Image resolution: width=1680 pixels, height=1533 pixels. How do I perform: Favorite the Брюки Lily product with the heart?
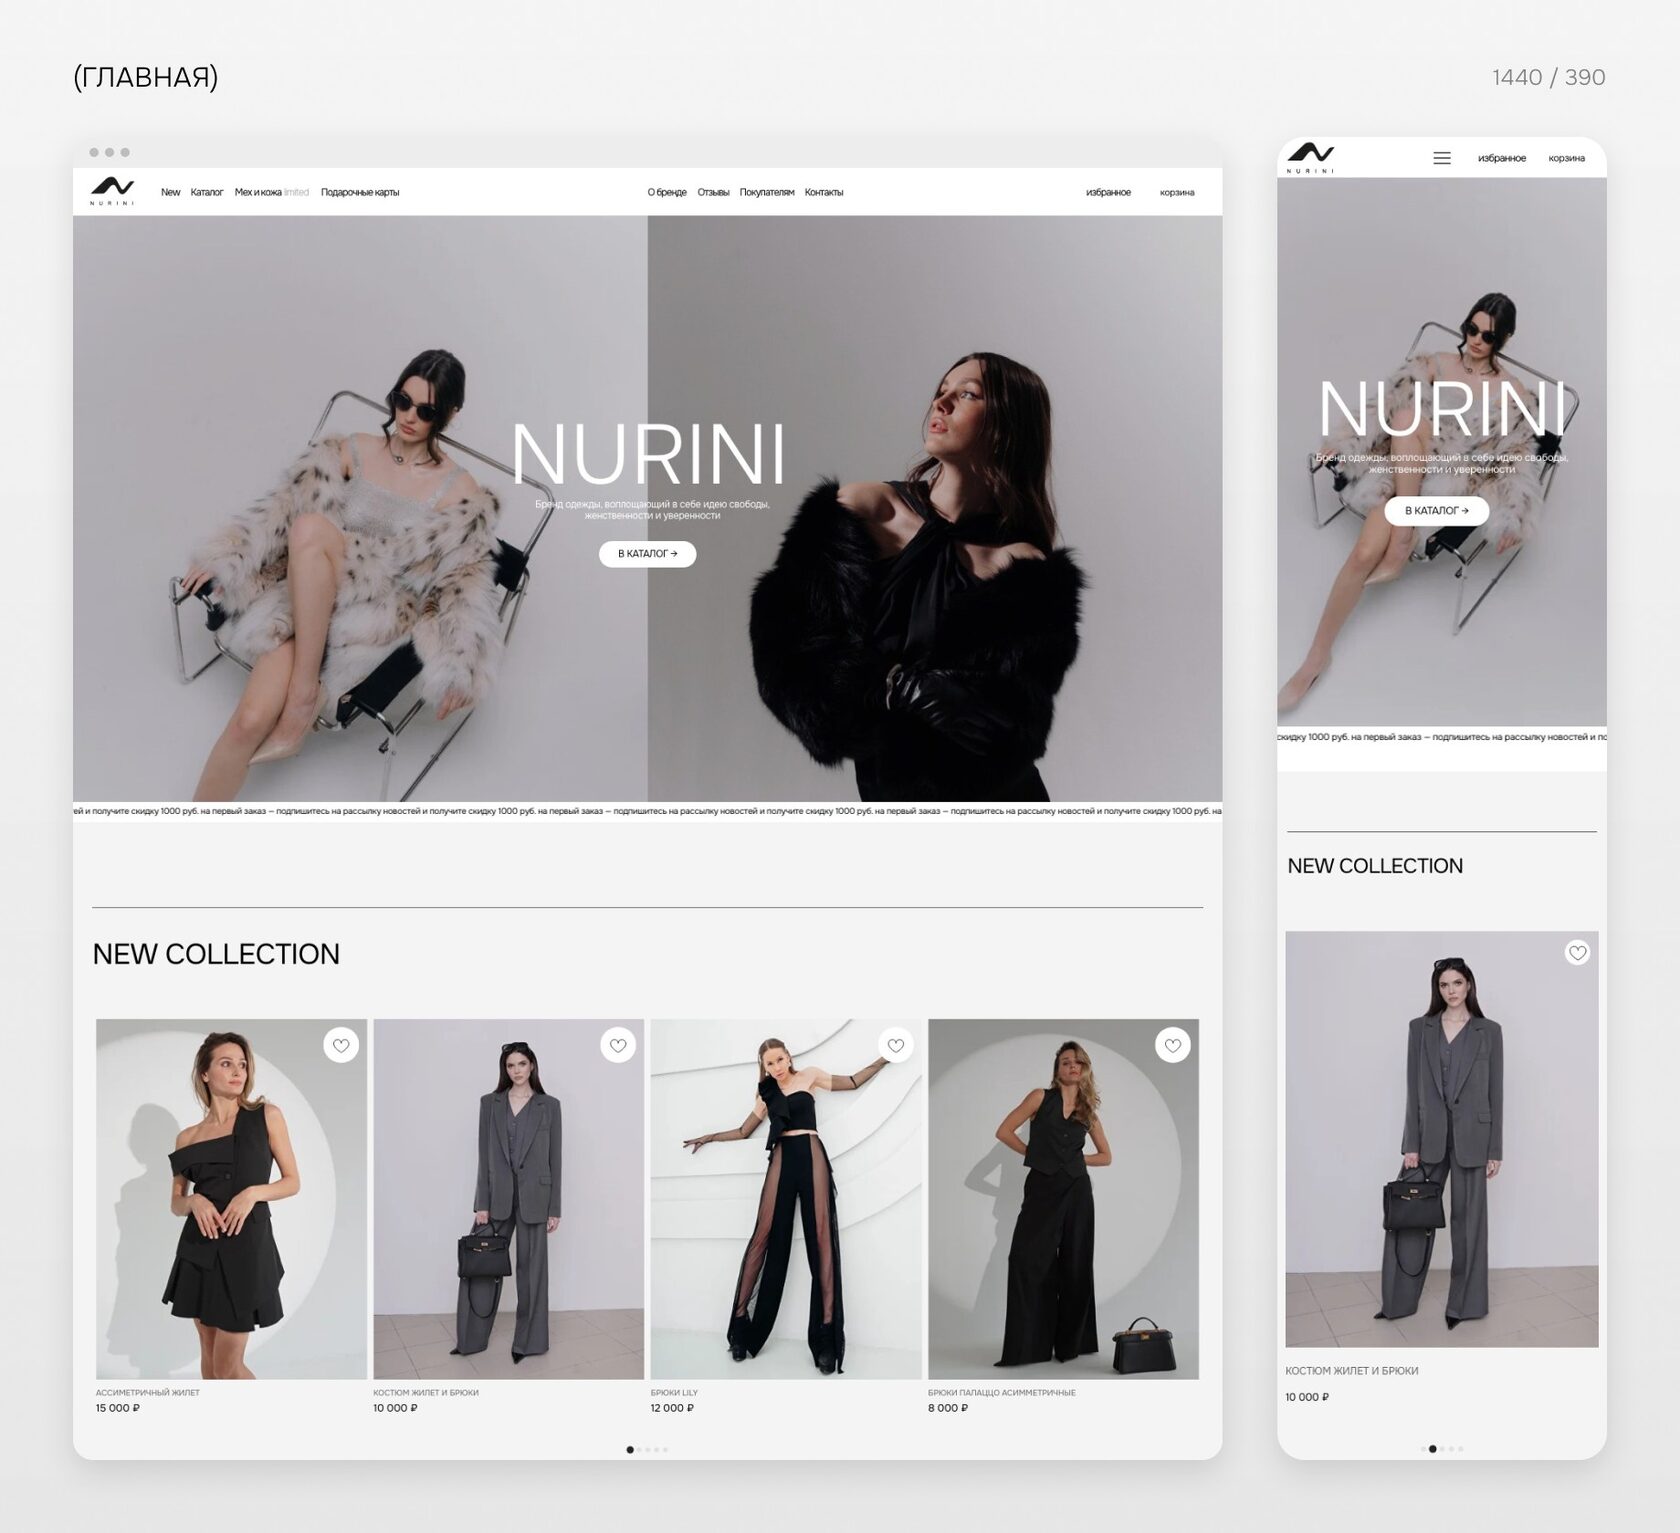pyautogui.click(x=896, y=1046)
